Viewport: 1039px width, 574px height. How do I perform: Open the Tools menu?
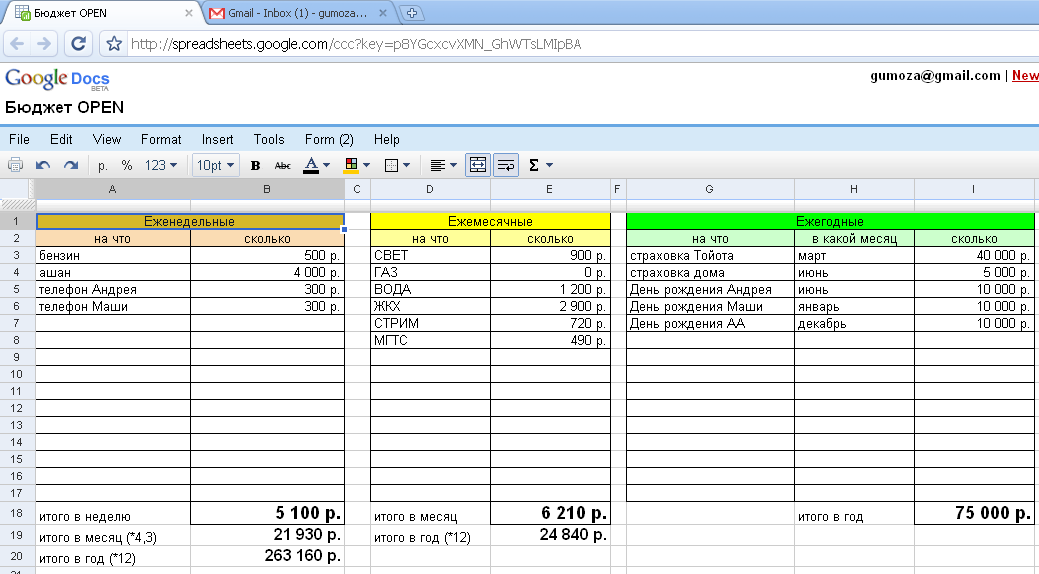269,139
